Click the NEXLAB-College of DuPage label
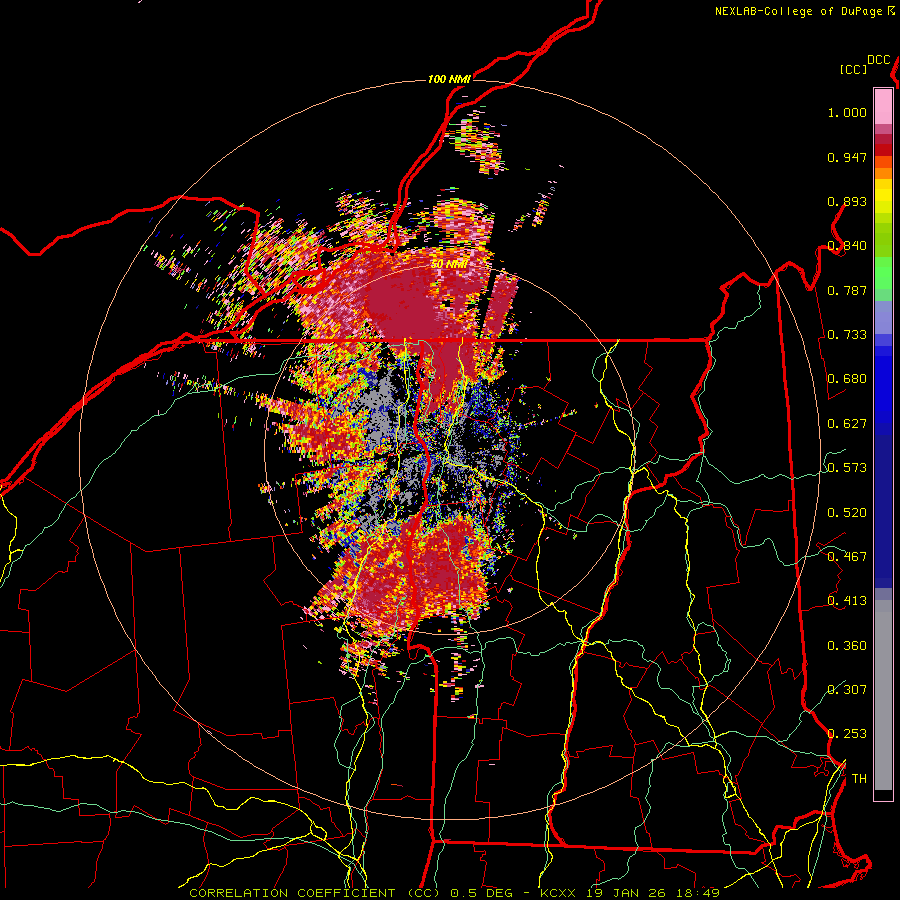Image resolution: width=900 pixels, height=900 pixels. click(x=799, y=11)
